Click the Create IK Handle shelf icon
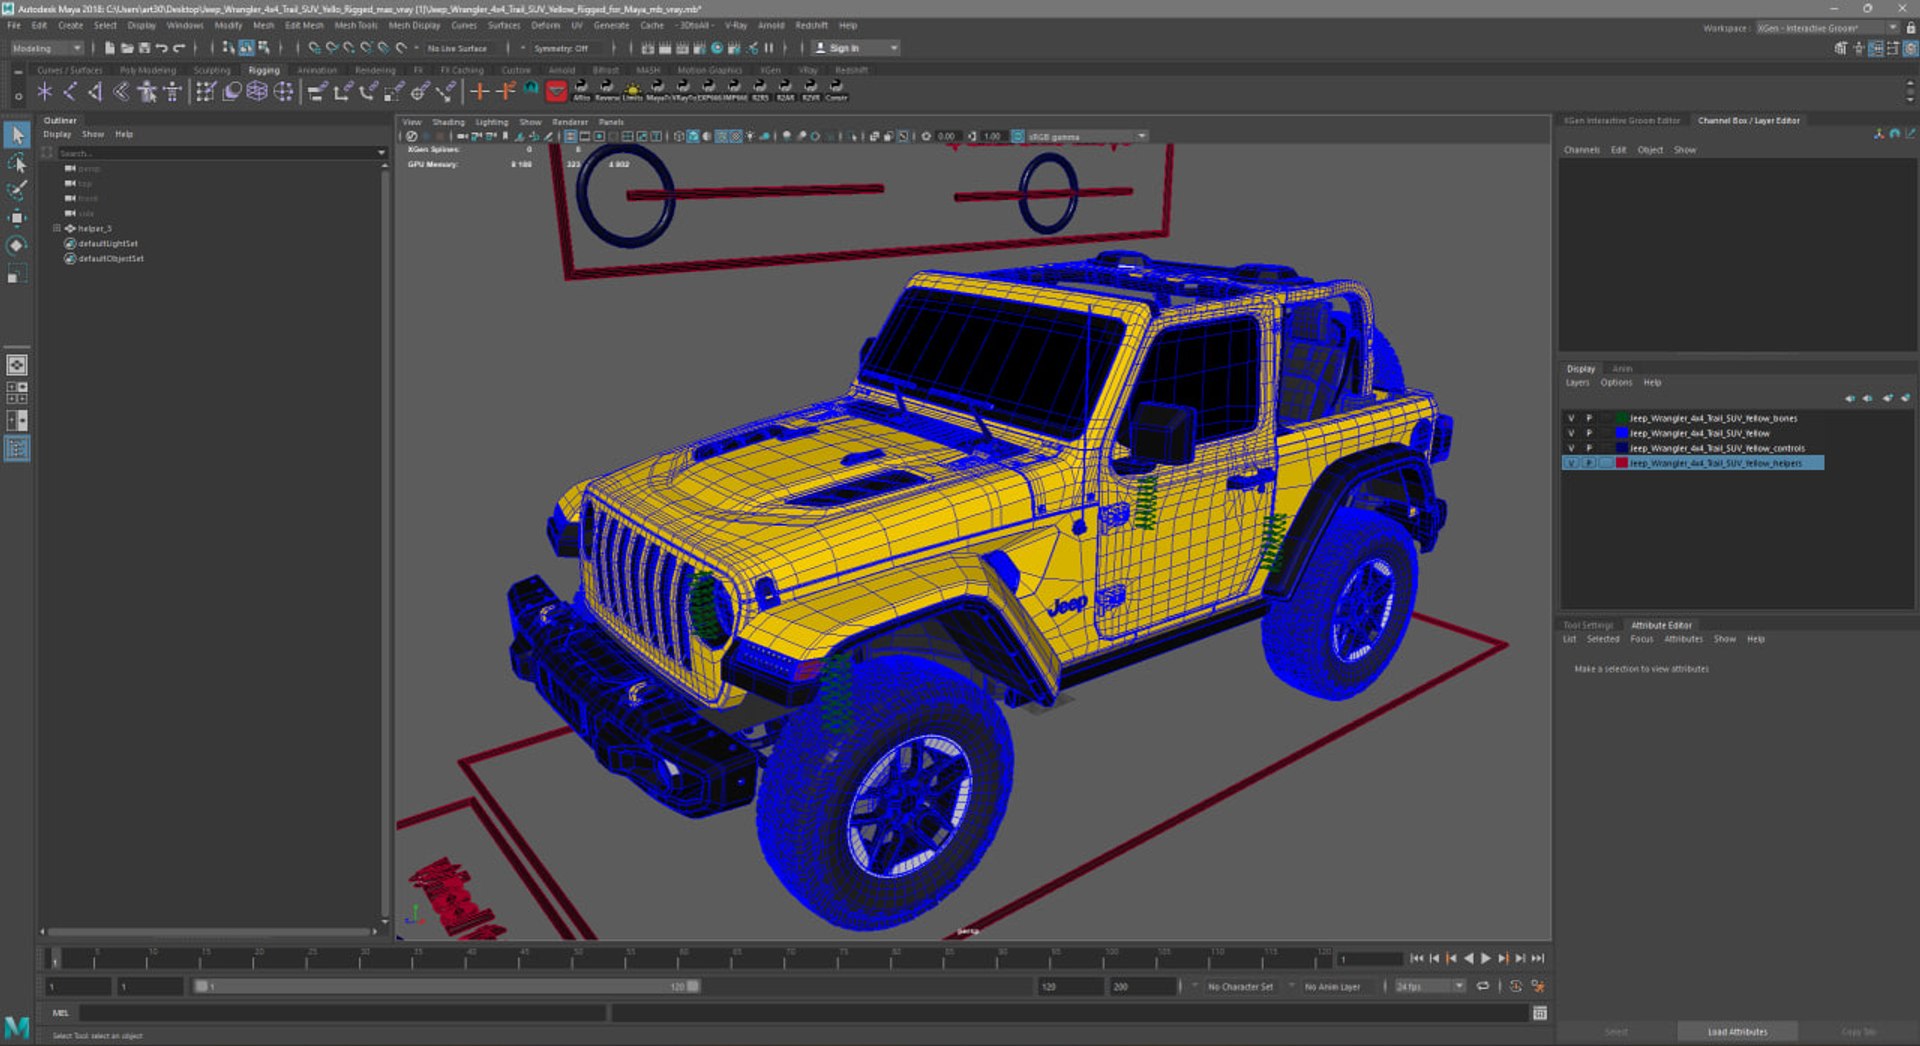The image size is (1920, 1046). (x=96, y=92)
